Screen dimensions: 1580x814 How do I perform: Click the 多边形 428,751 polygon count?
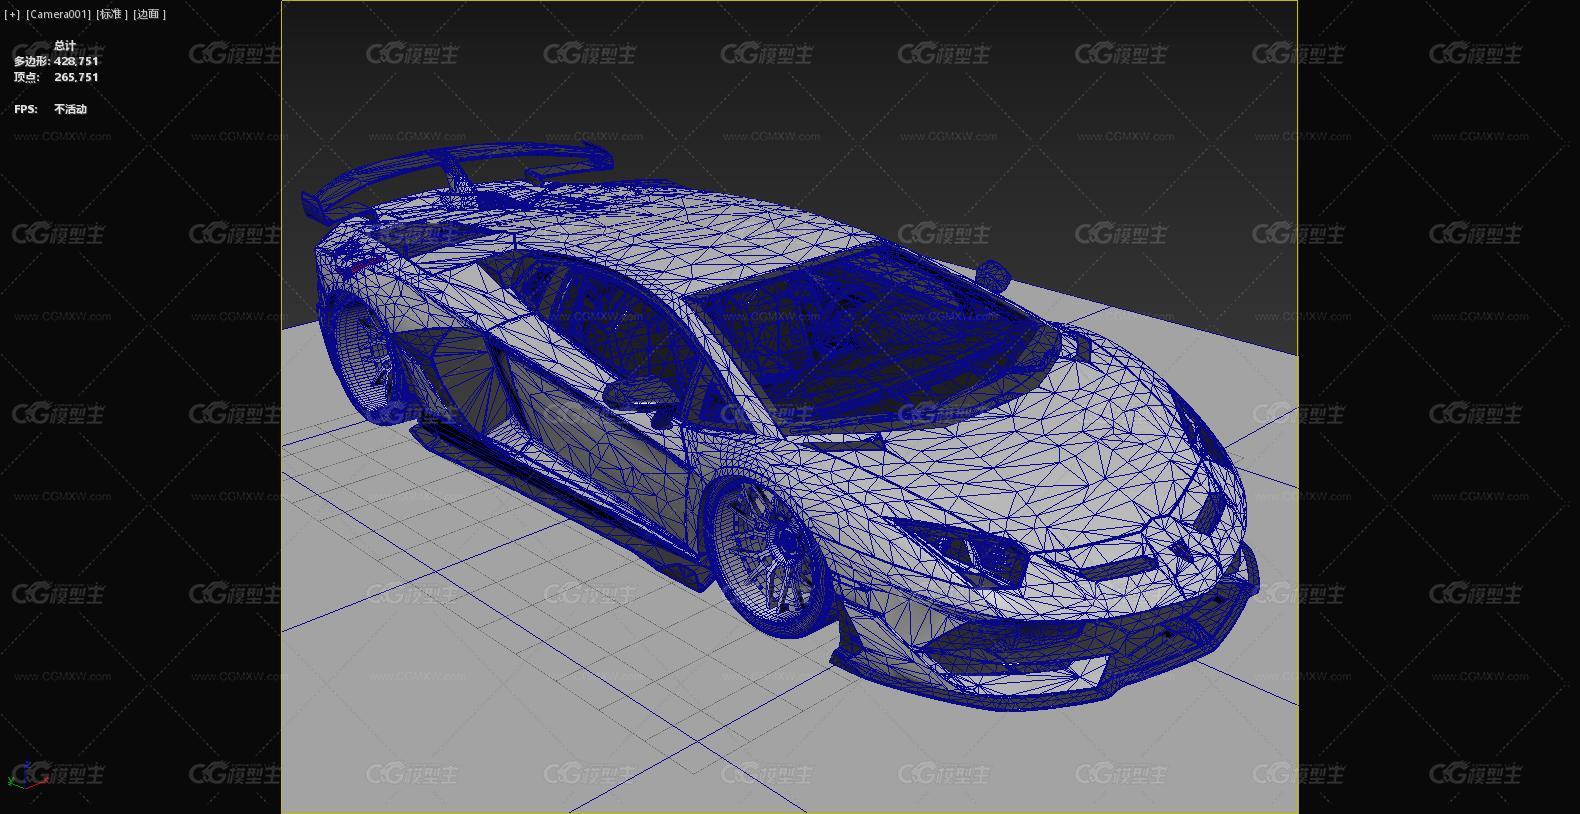click(x=56, y=61)
